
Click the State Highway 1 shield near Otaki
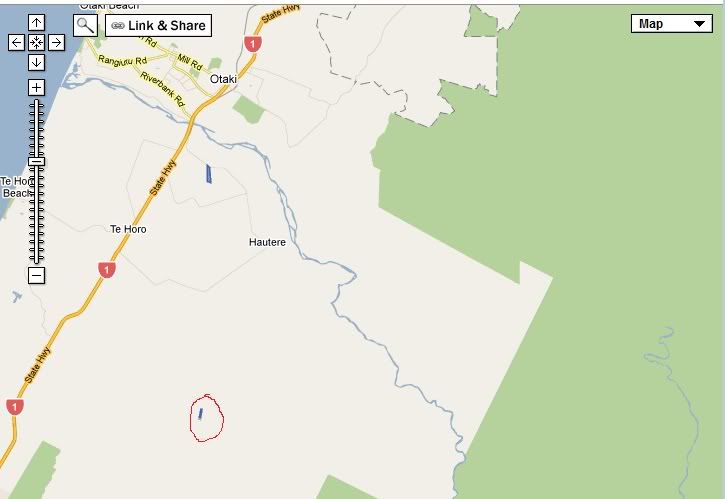pos(253,44)
